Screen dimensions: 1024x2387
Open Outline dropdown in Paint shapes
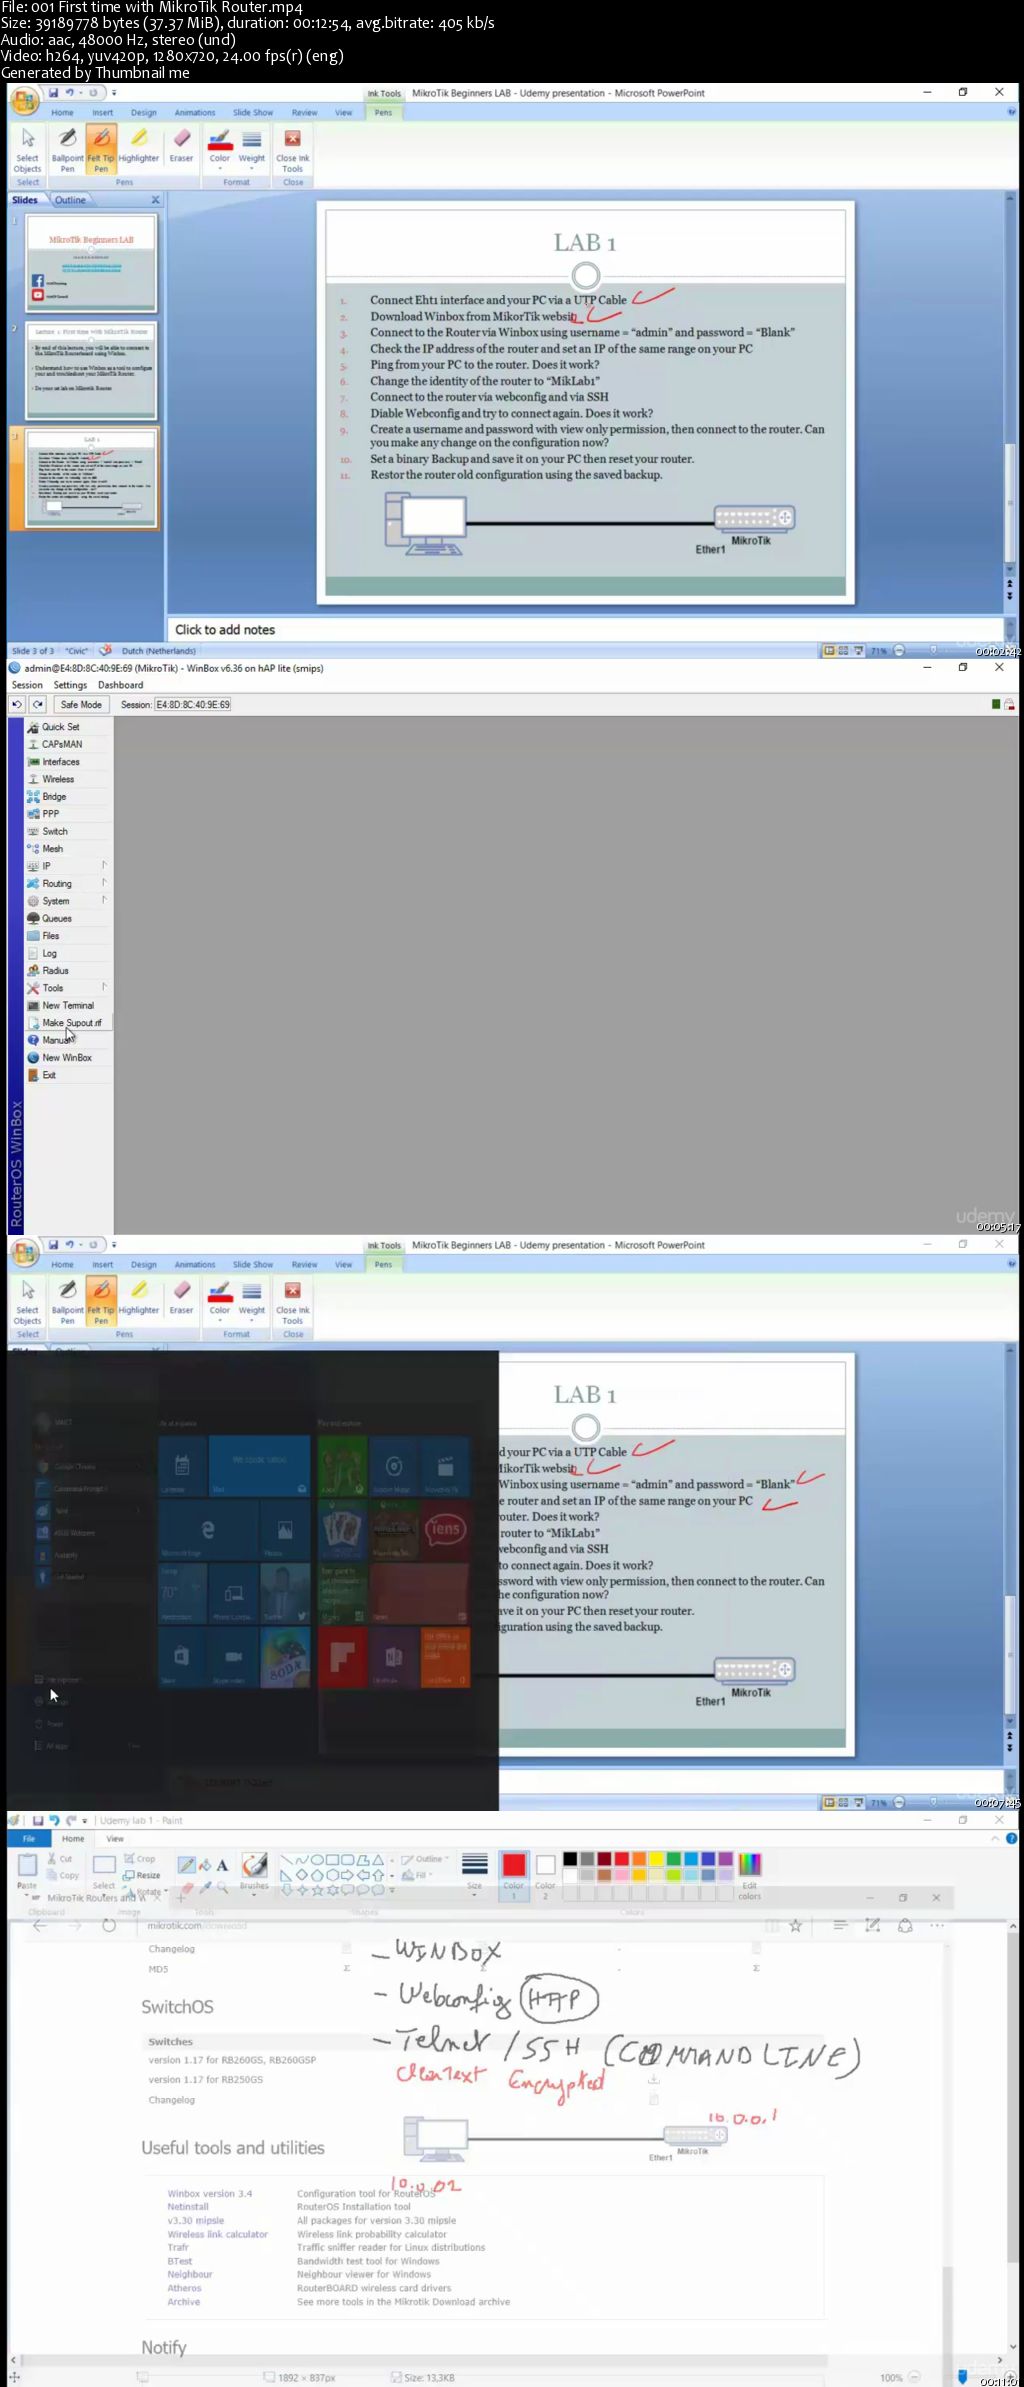(x=426, y=1859)
